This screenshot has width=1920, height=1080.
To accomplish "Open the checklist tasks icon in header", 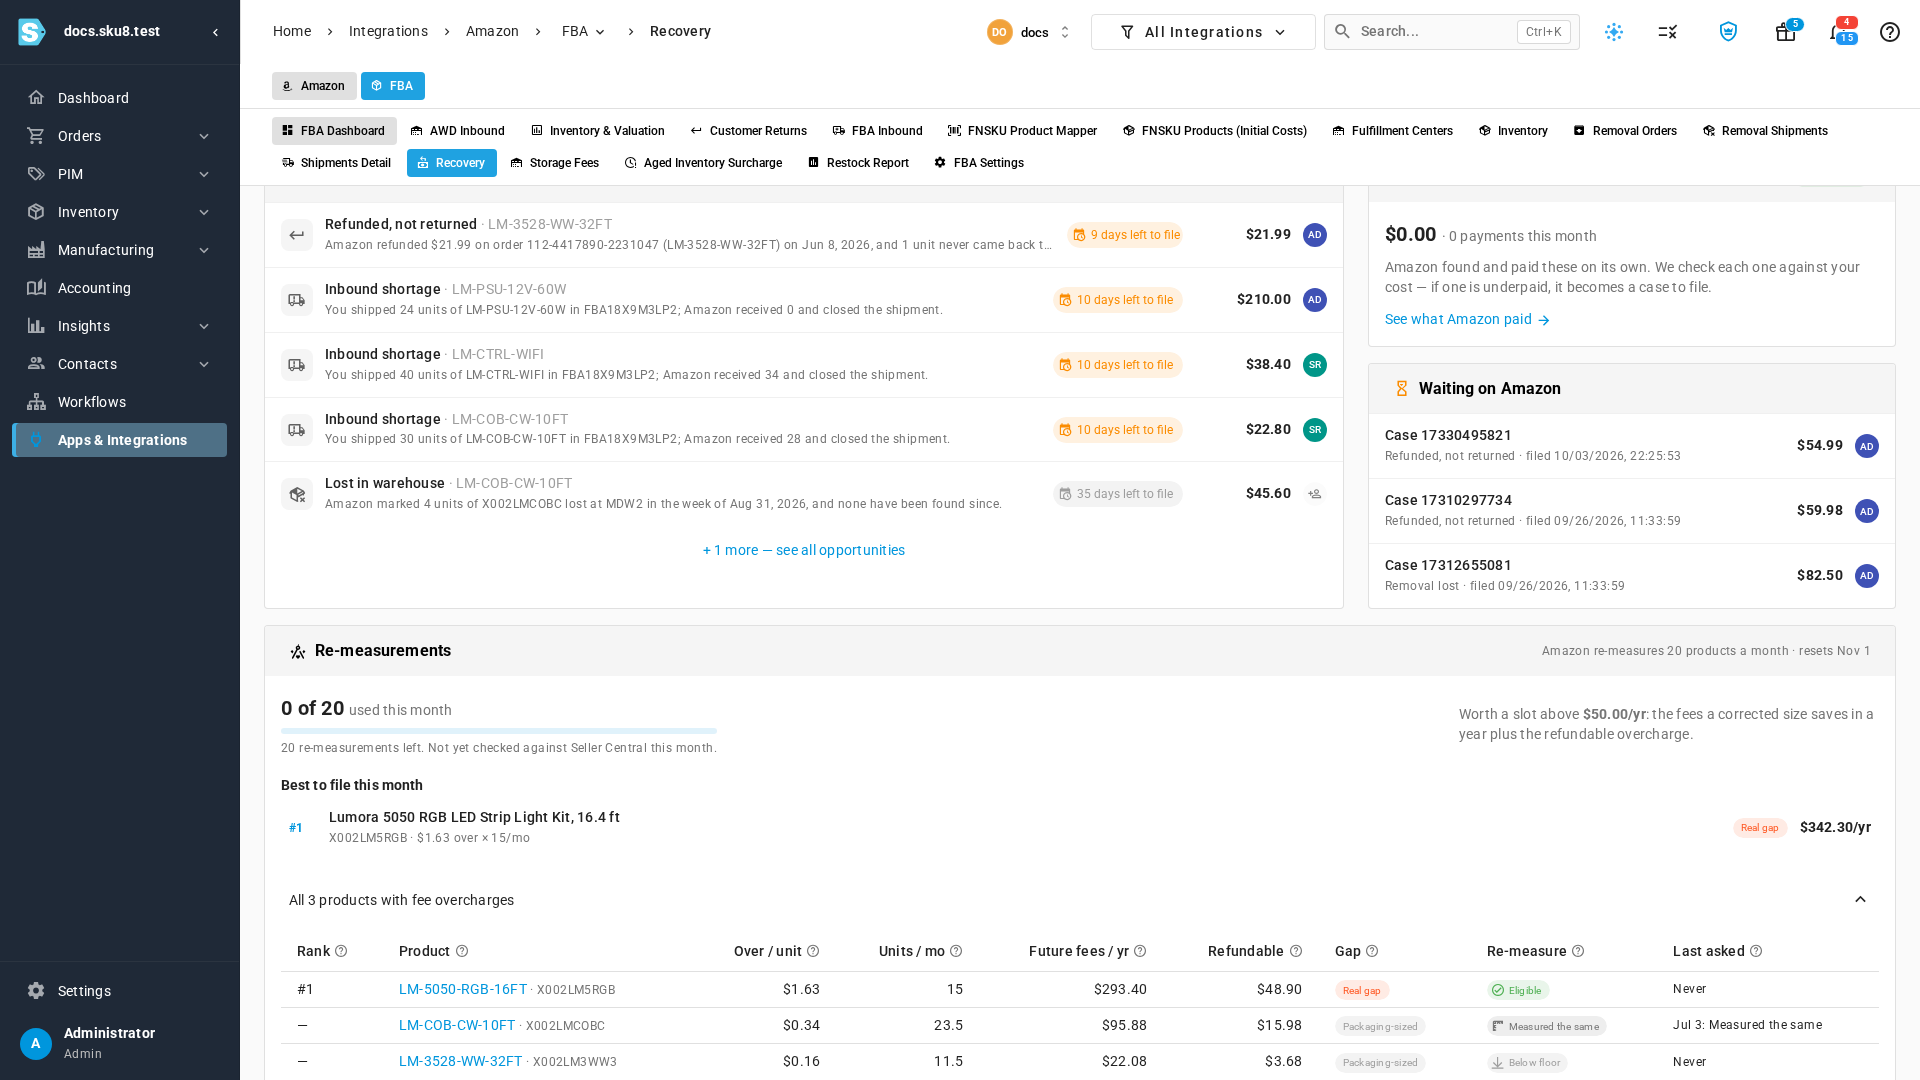I will [x=1668, y=32].
